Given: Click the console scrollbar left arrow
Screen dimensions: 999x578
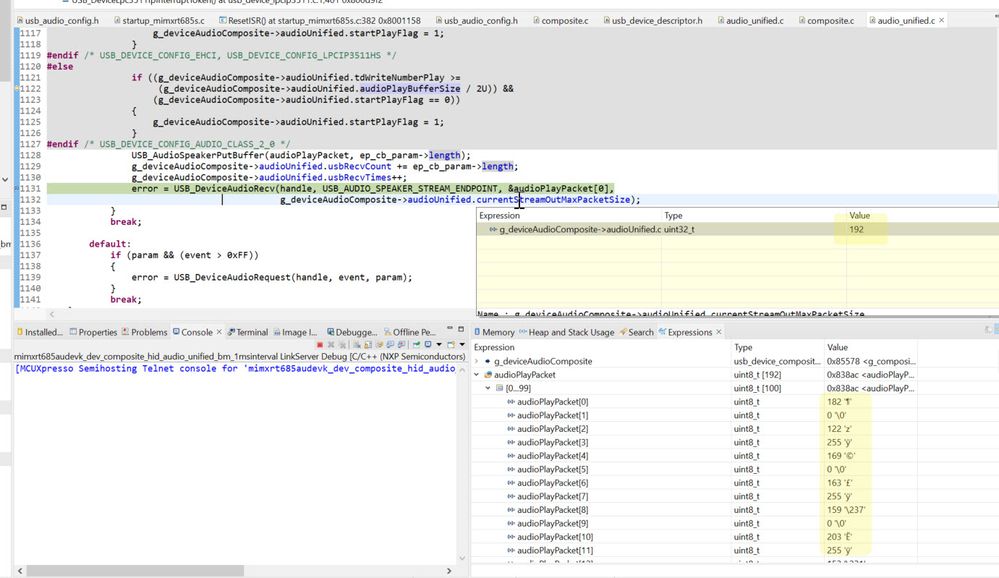Looking at the screenshot, I should 20,570.
